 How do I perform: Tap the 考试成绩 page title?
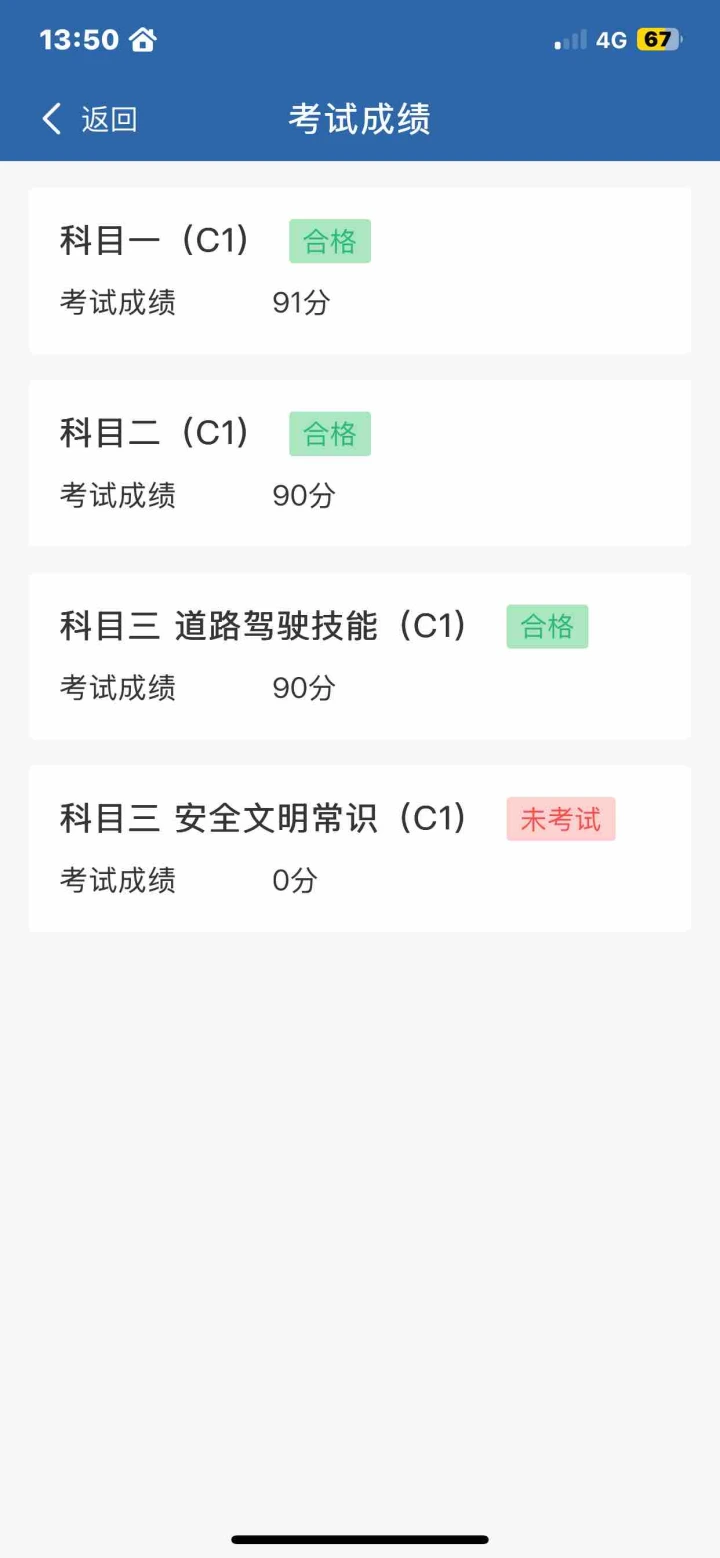coord(359,119)
